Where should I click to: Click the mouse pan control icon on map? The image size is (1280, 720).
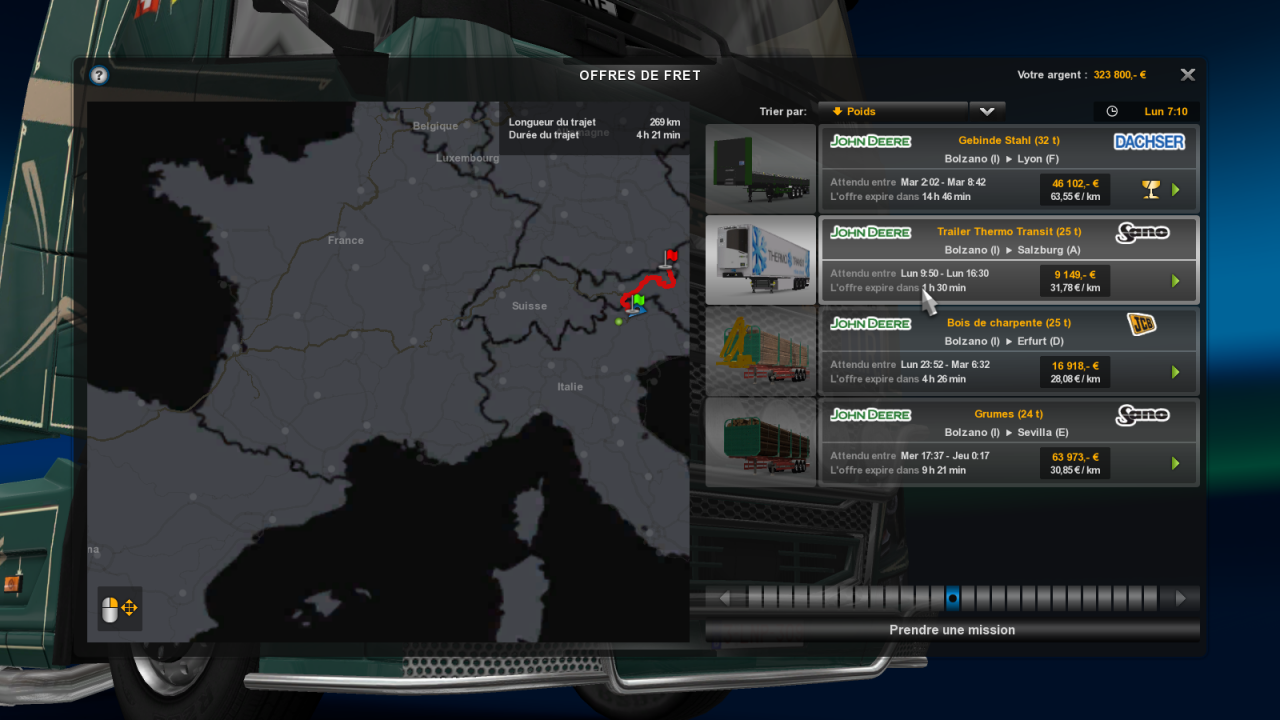(120, 608)
